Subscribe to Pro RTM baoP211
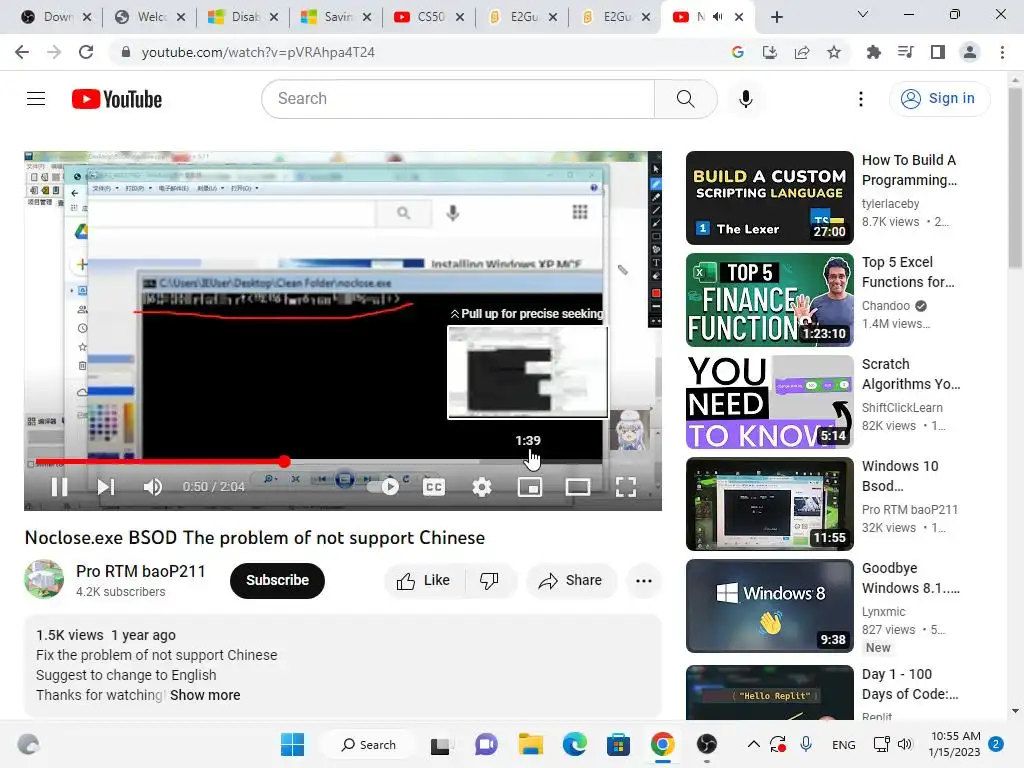The image size is (1024, 768). pos(277,581)
